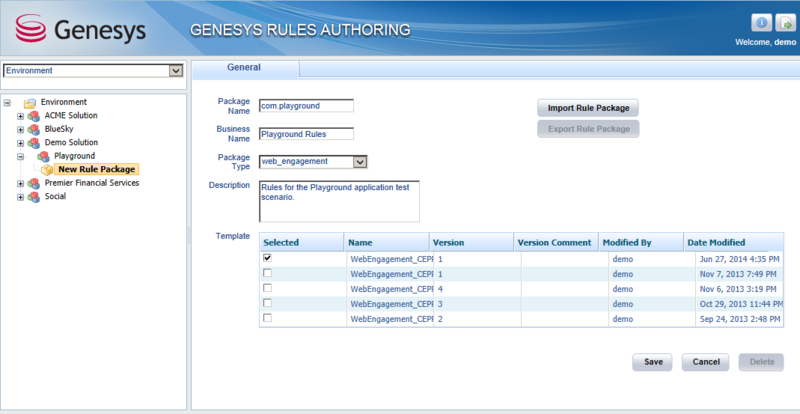Click the Delete button

pyautogui.click(x=761, y=362)
